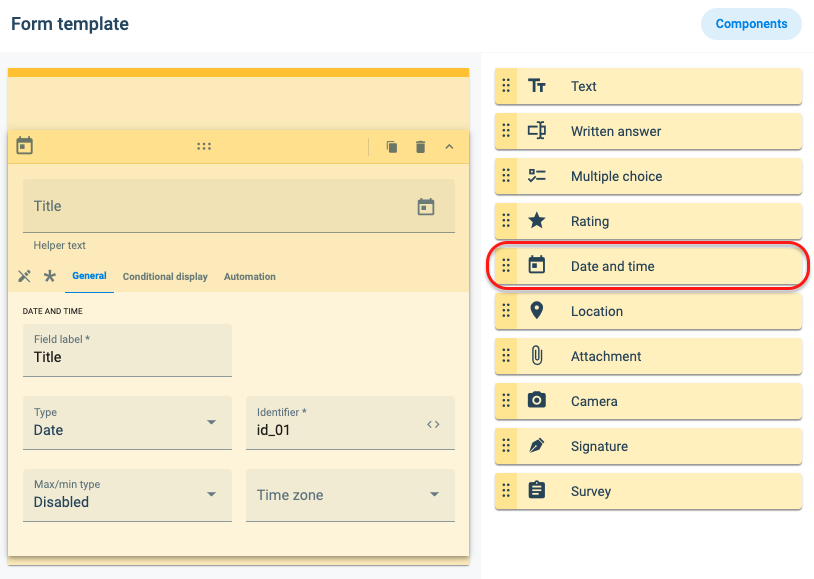Open the Automation tab
Viewport: 814px width, 579px height.
250,277
